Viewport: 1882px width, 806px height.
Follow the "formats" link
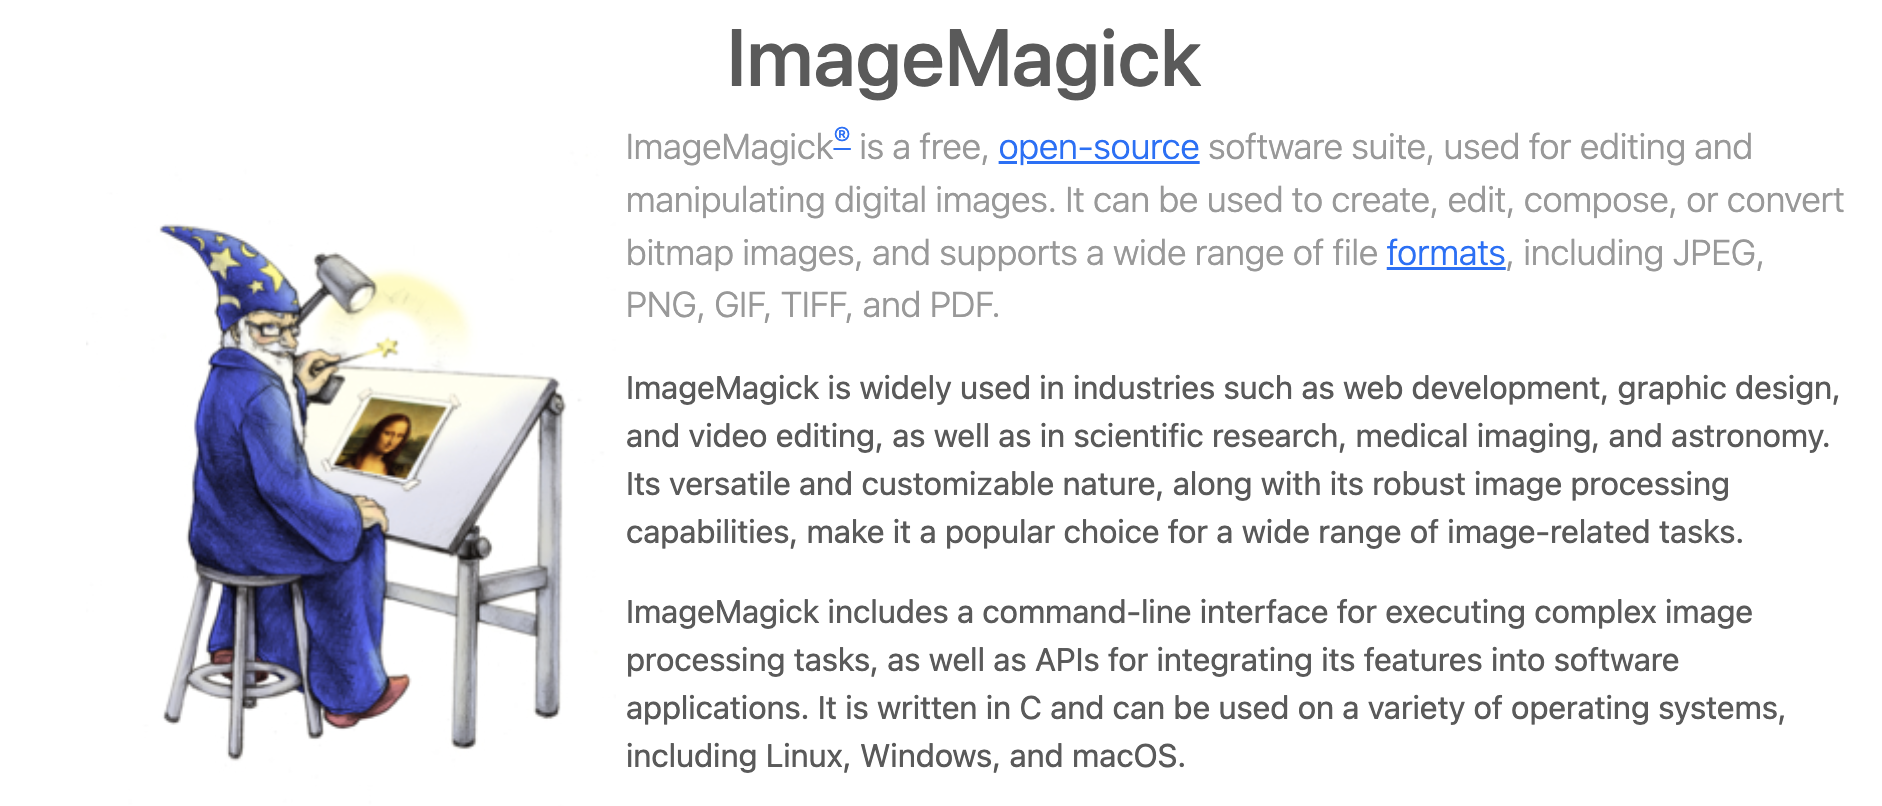click(x=1445, y=253)
